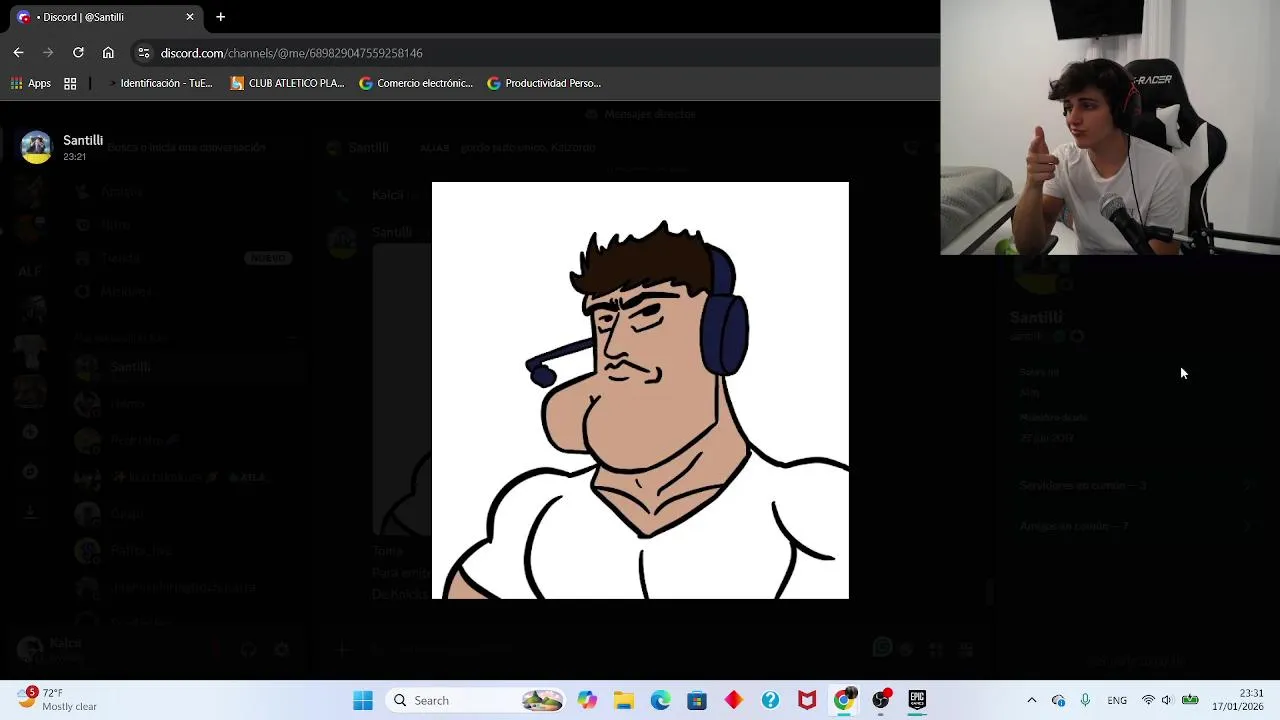The height and width of the screenshot is (720, 1280).
Task: Toggle Discord deafen headphones icon
Action: pyautogui.click(x=248, y=650)
